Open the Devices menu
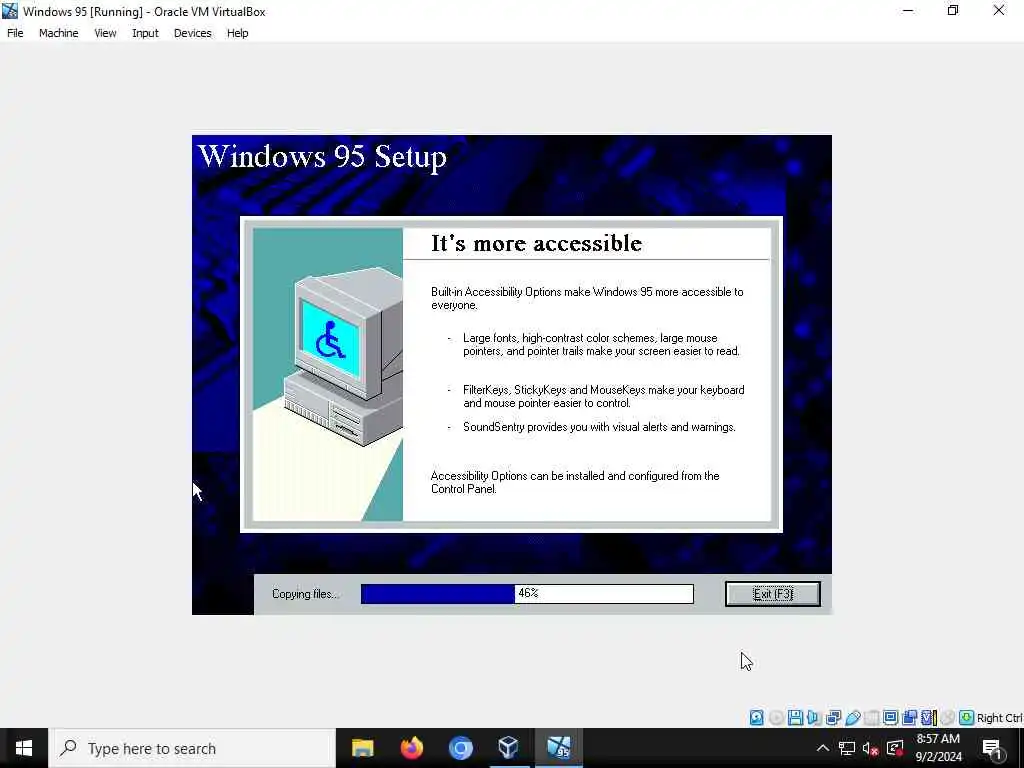The width and height of the screenshot is (1024, 768). [193, 33]
